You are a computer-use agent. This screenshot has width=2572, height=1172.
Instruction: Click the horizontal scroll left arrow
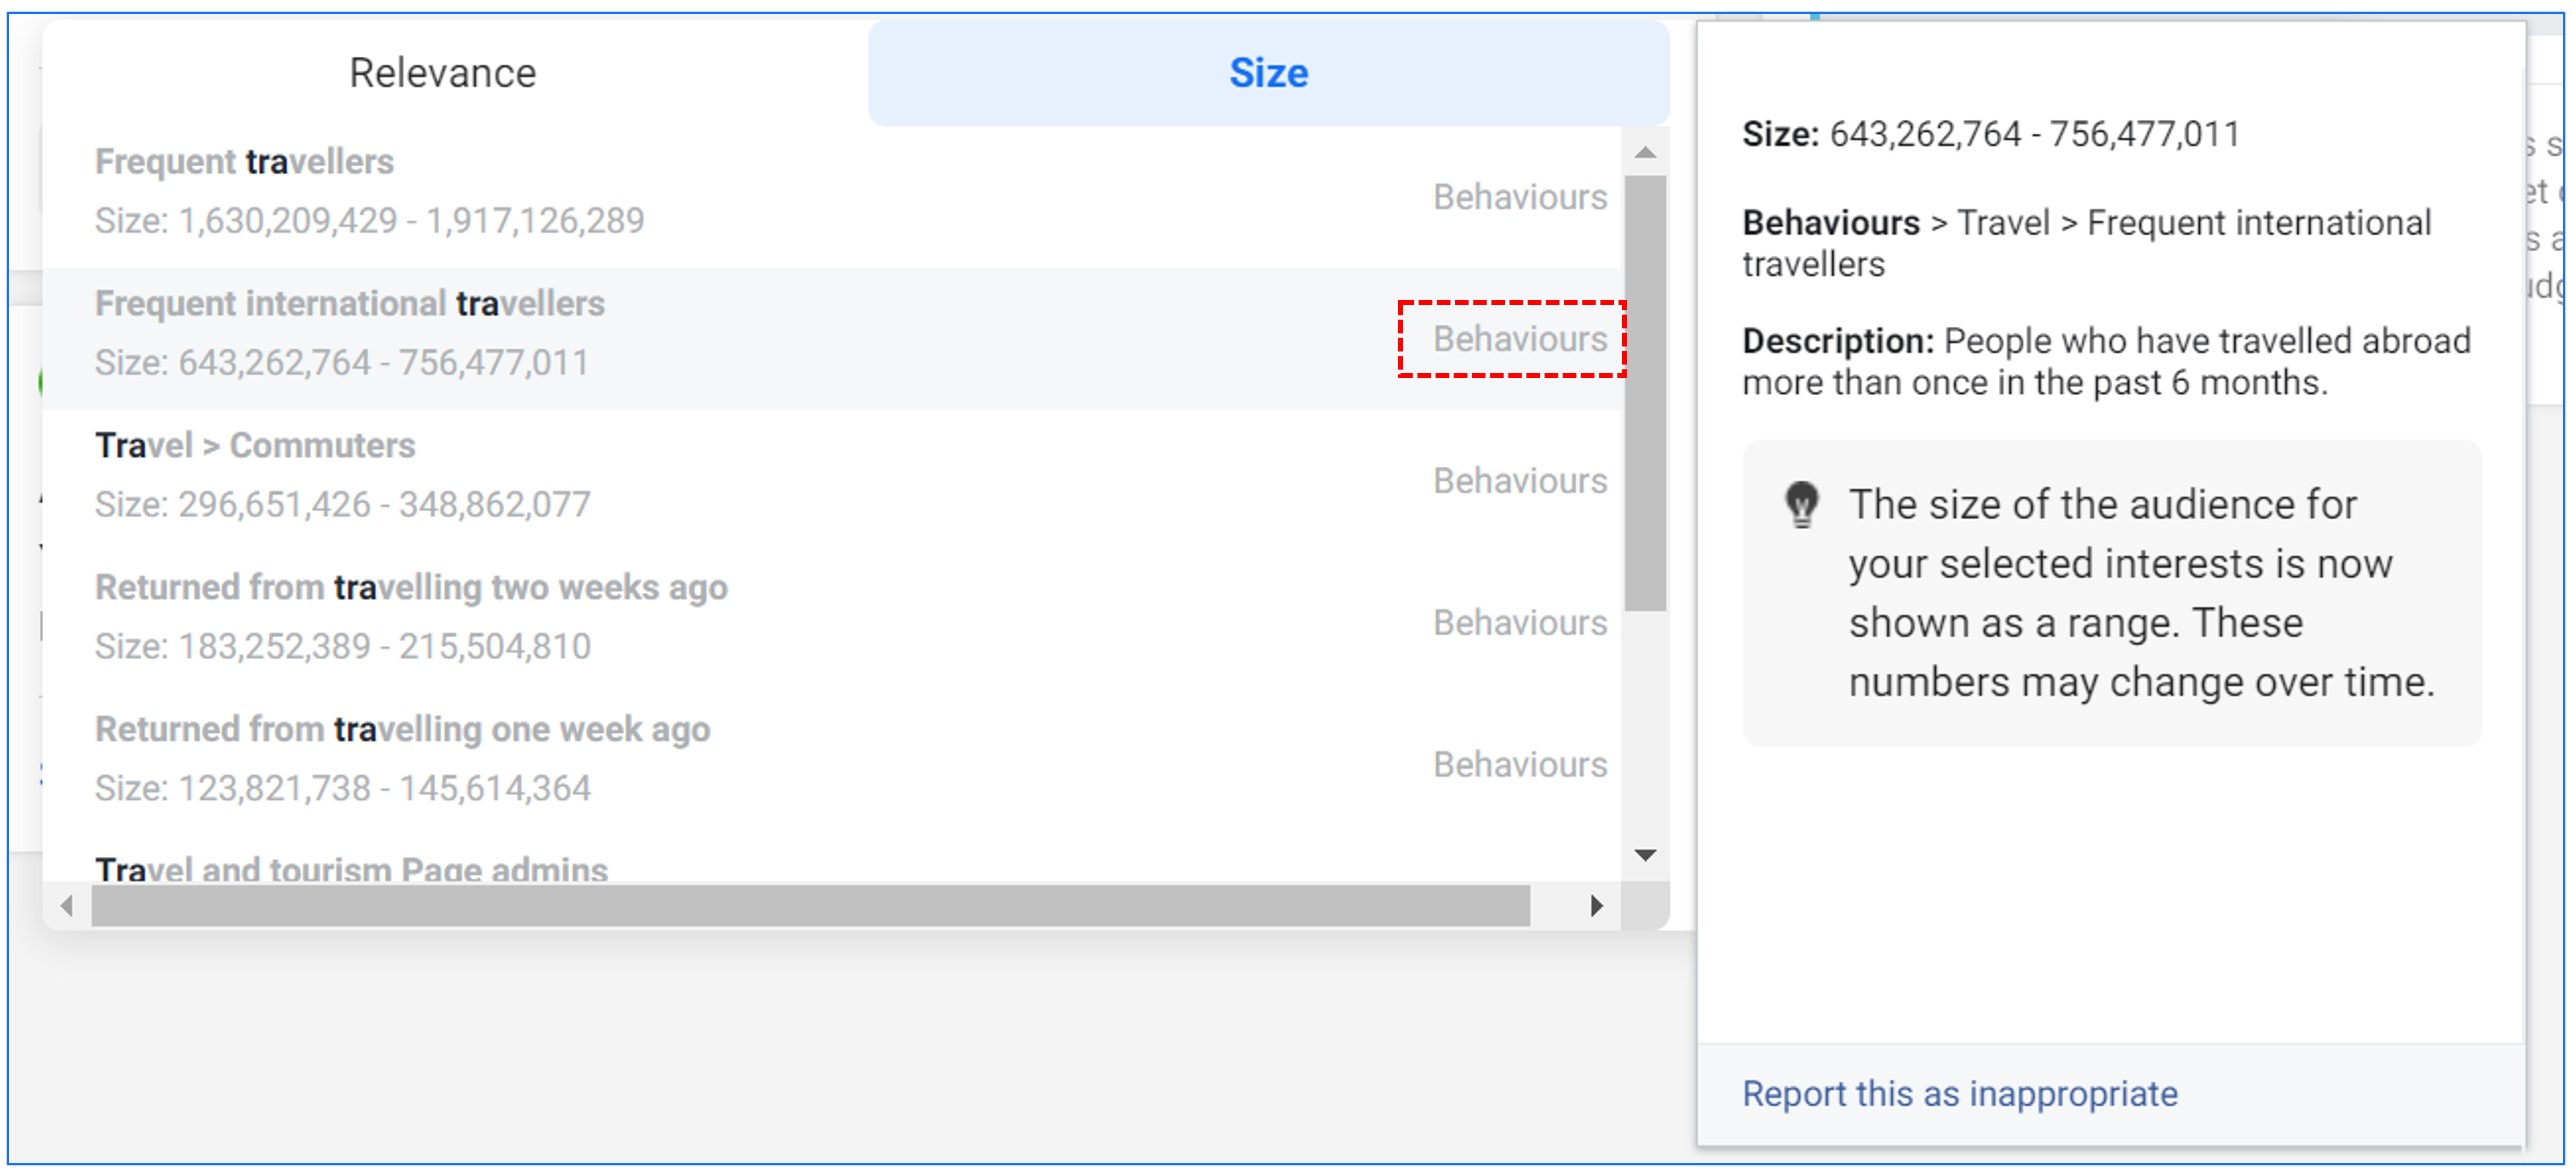coord(67,906)
